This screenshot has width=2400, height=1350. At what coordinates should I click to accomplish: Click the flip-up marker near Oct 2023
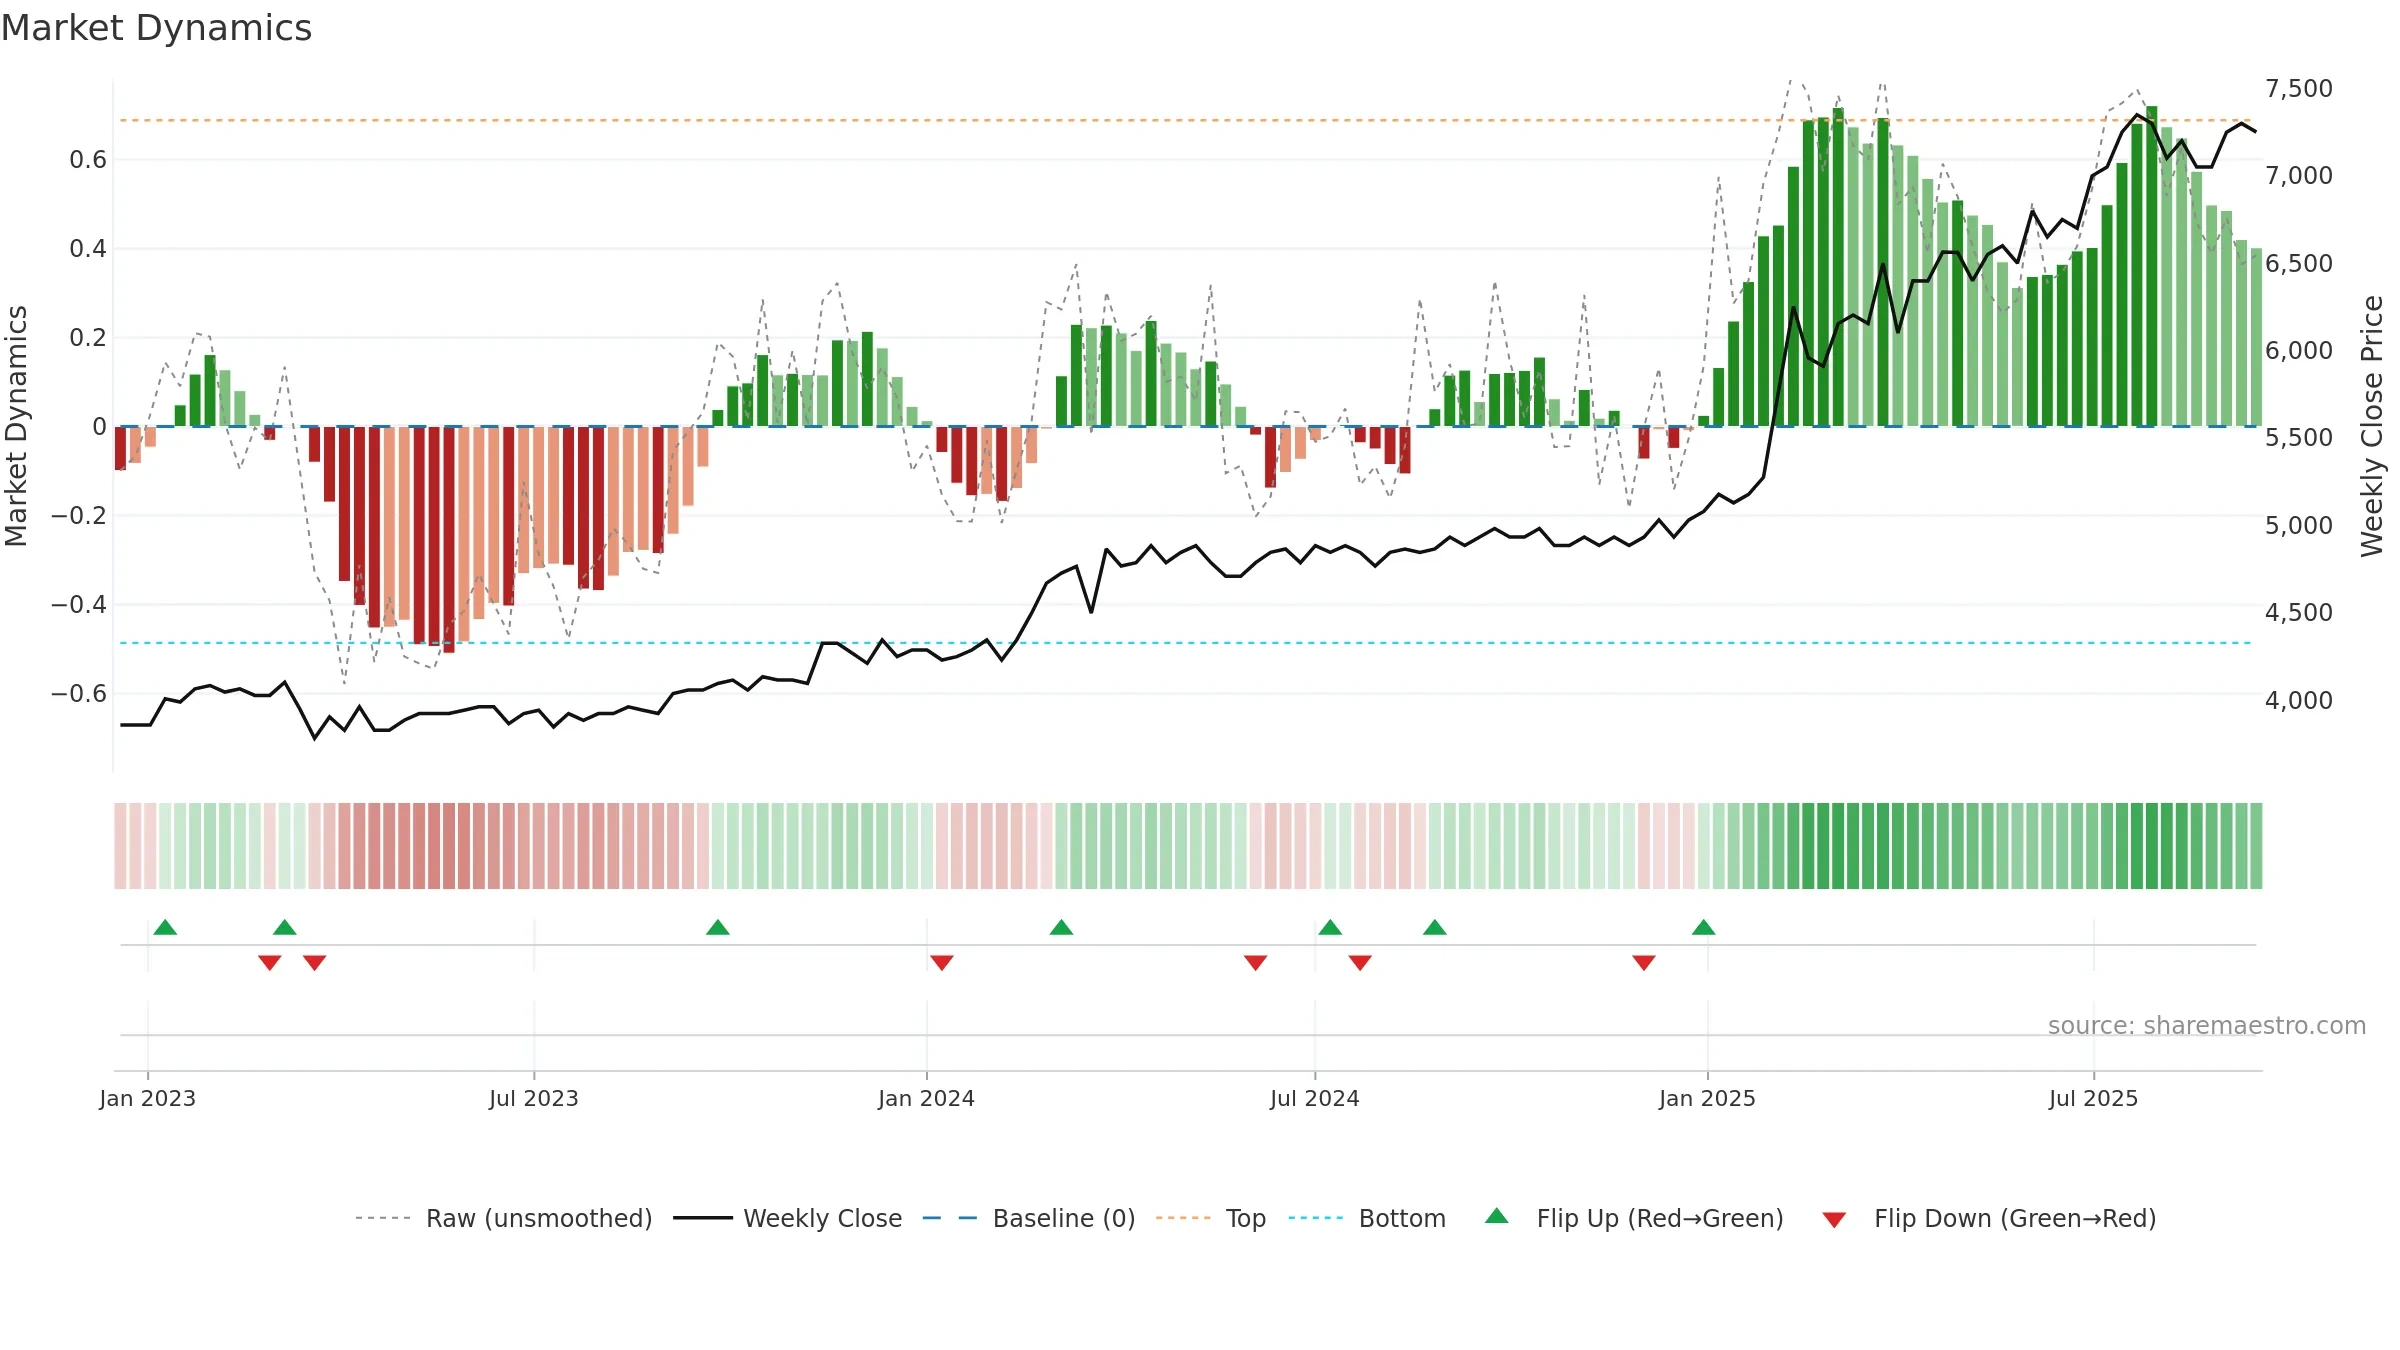coord(718,927)
